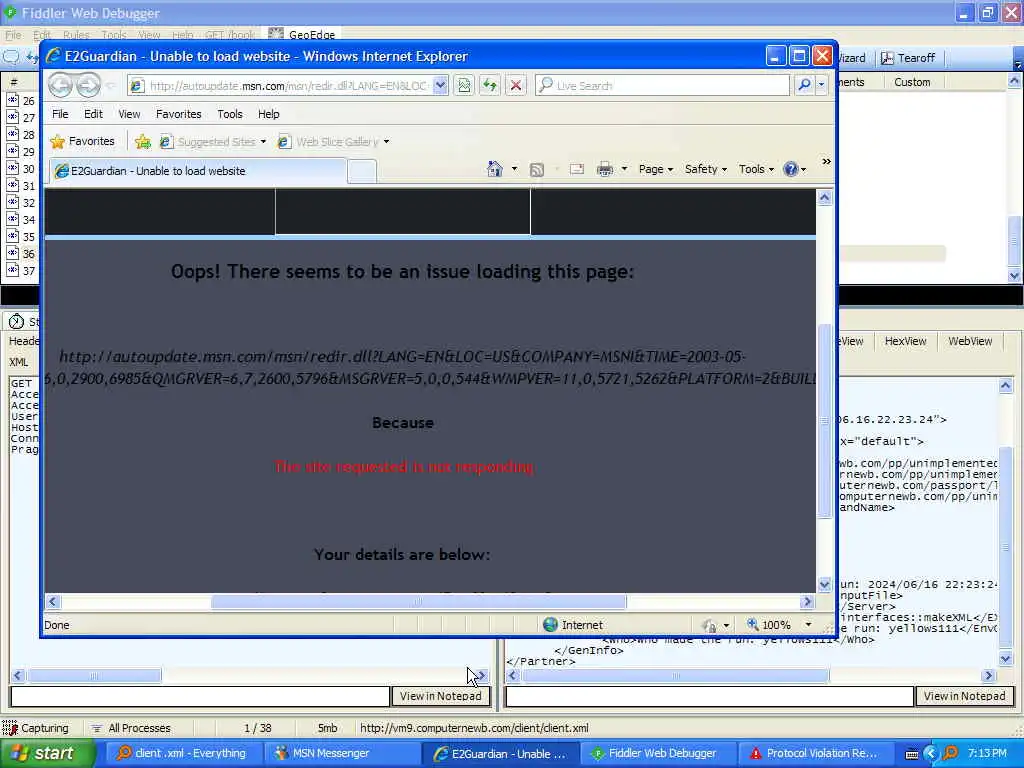Open a new blank tab in IE
The height and width of the screenshot is (768, 1024).
click(362, 171)
